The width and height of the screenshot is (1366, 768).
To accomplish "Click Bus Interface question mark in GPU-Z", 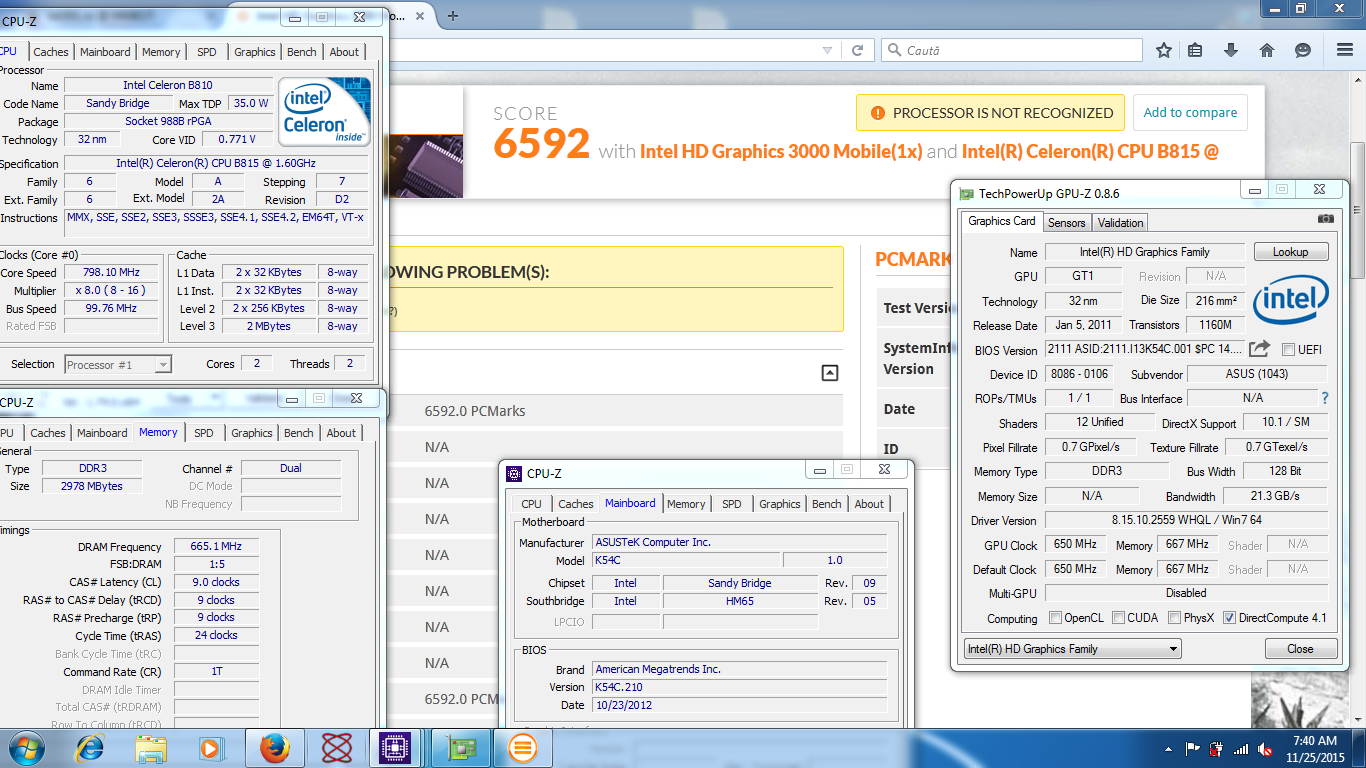I will coord(1325,398).
